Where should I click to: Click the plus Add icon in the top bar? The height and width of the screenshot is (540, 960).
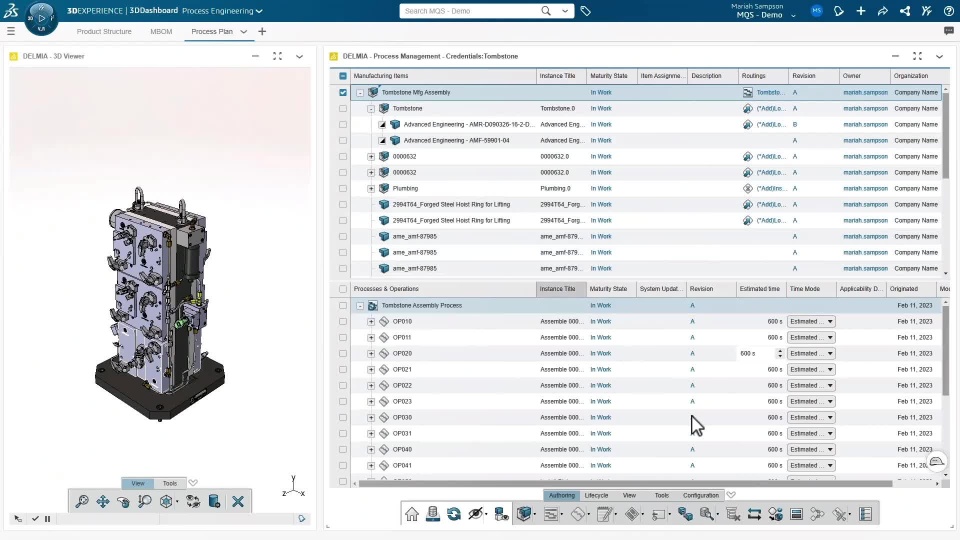coord(861,11)
